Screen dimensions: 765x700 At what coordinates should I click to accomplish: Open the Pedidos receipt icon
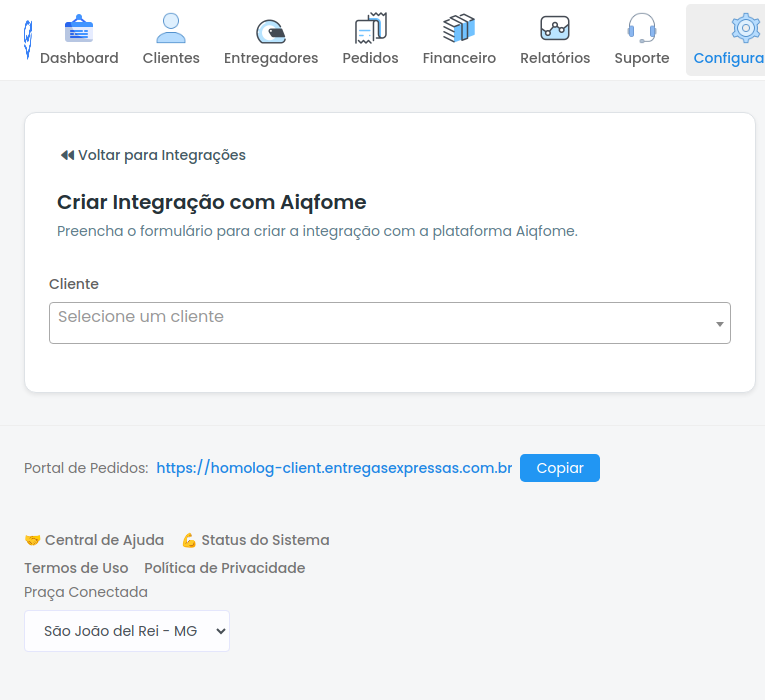point(370,28)
